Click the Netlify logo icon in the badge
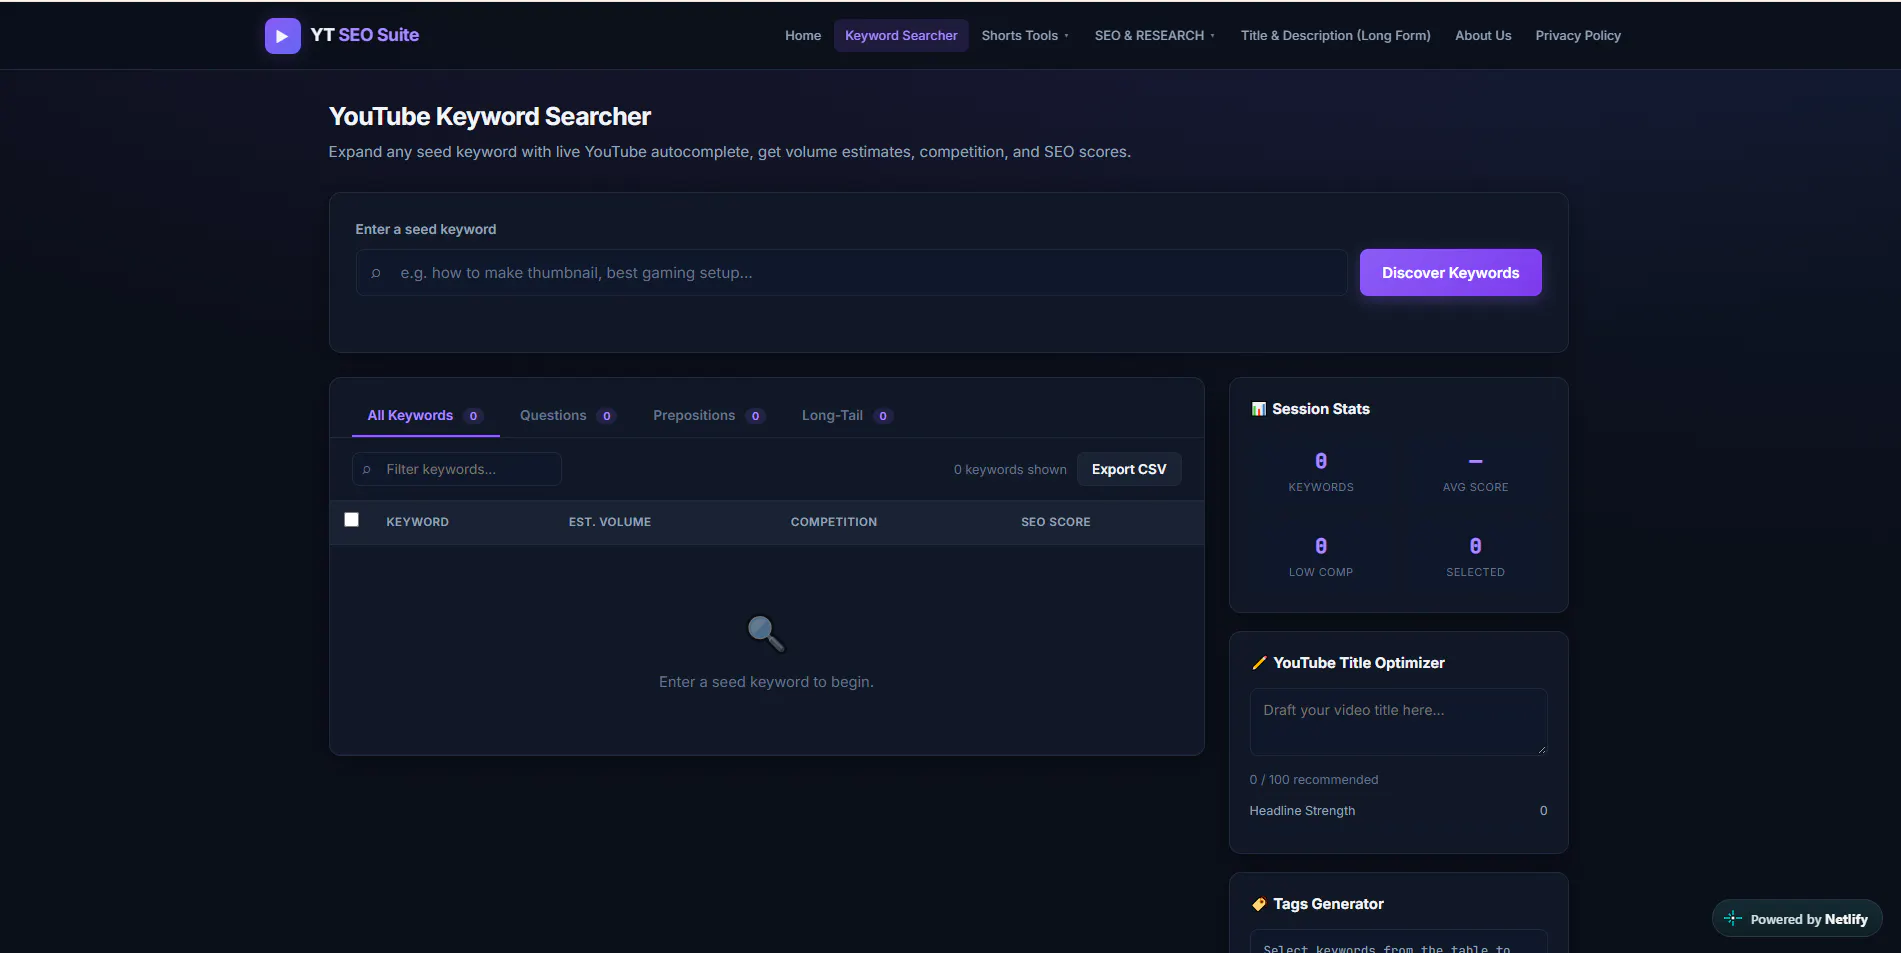Viewport: 1901px width, 953px height. pyautogui.click(x=1733, y=919)
